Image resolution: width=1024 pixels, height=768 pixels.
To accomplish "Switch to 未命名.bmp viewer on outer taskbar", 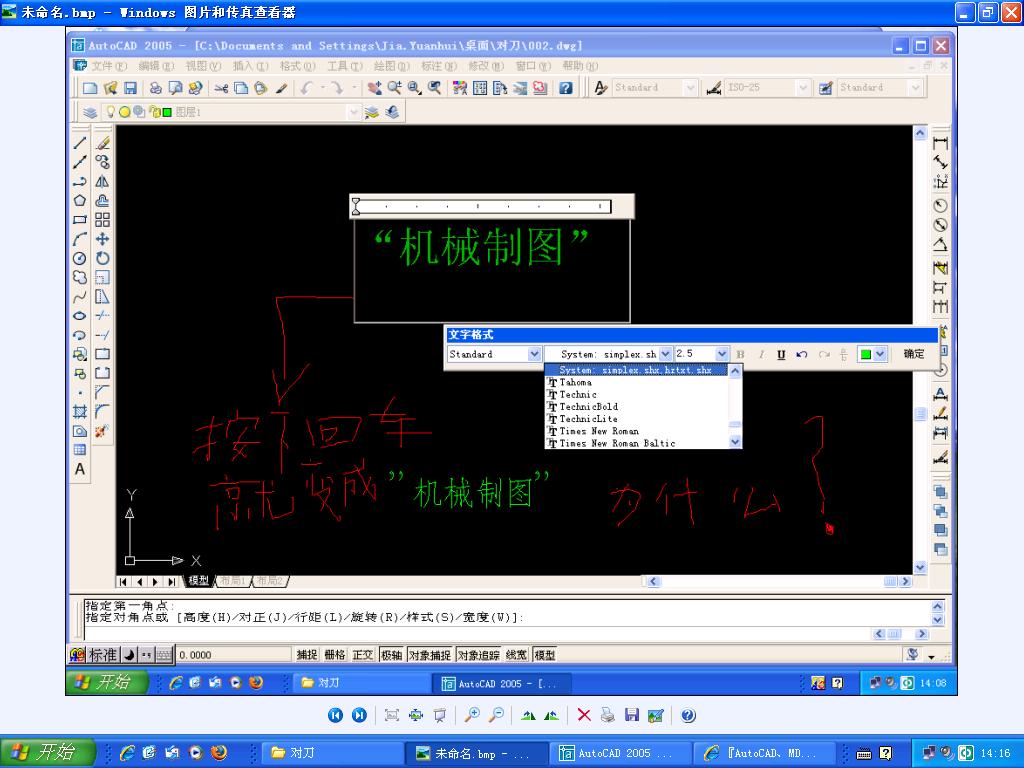I will [x=477, y=753].
